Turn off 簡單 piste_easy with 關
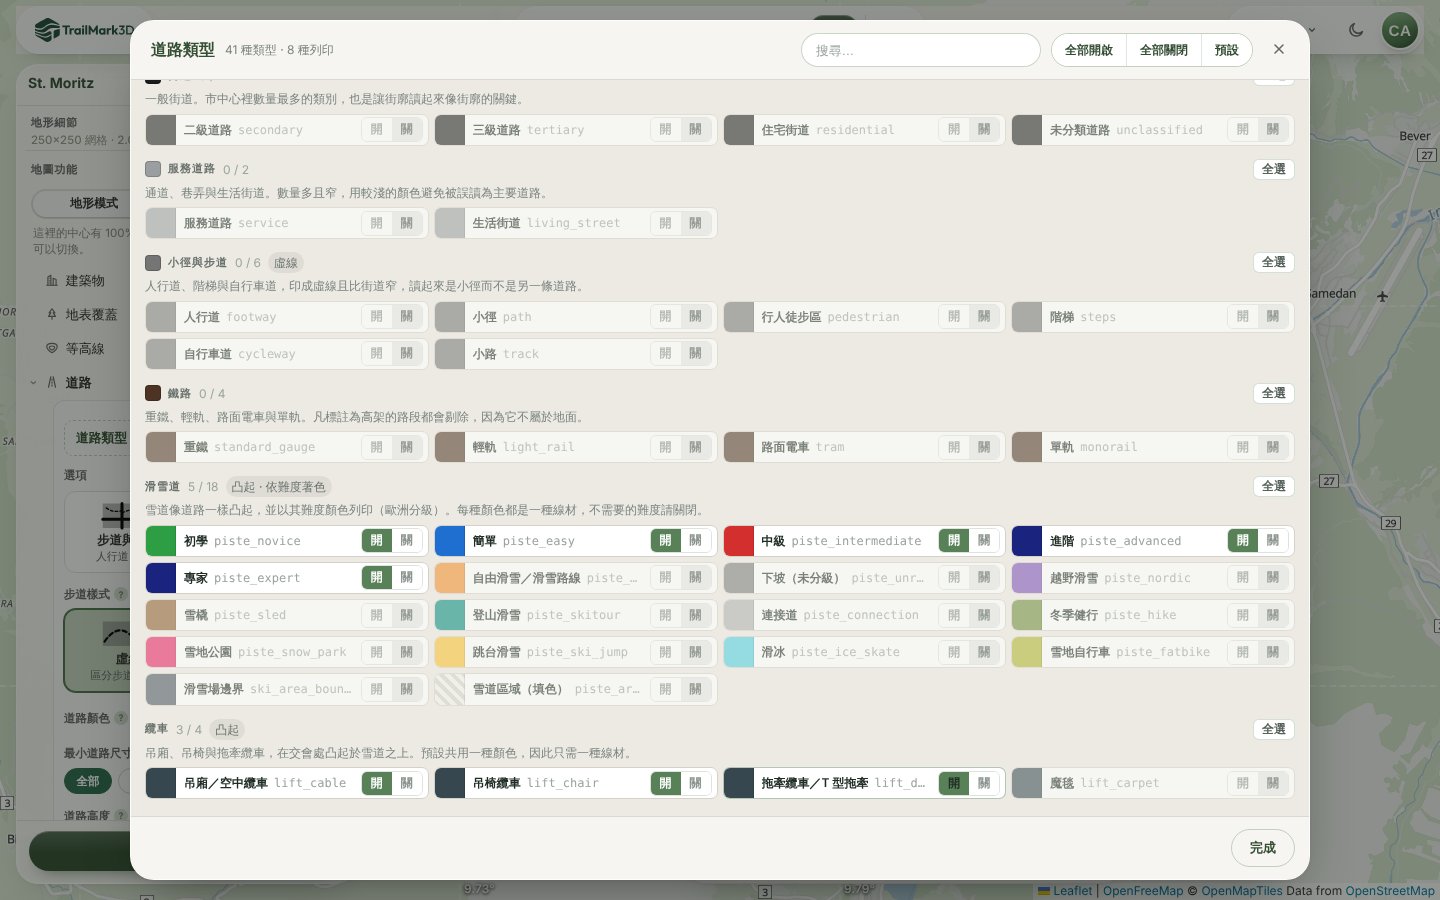Viewport: 1440px width, 900px height. (x=696, y=541)
